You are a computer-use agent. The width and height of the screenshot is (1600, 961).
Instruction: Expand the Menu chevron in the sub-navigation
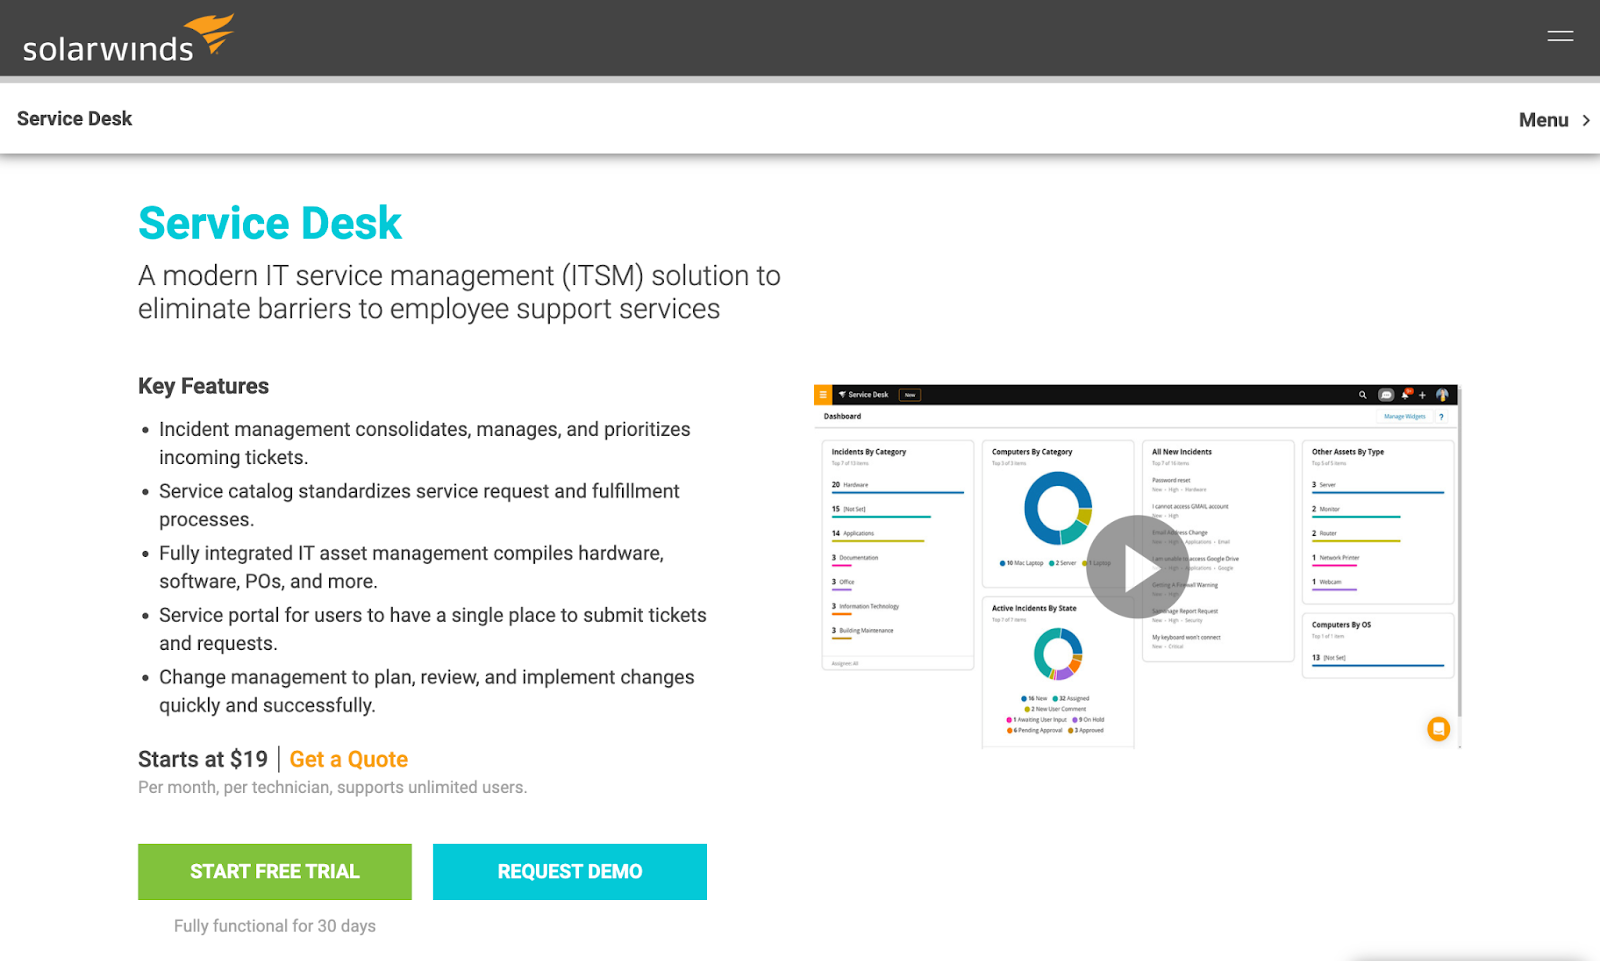point(1585,119)
